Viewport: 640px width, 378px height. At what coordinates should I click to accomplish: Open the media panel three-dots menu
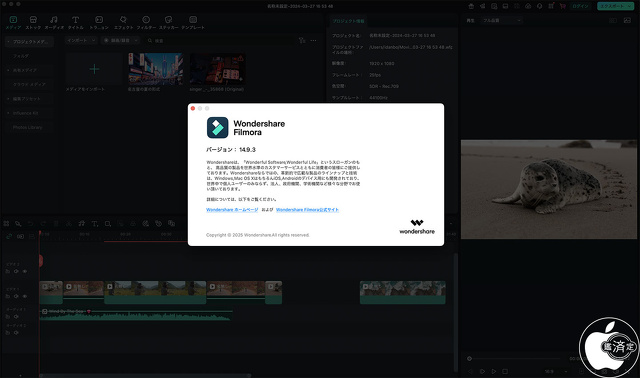point(313,40)
